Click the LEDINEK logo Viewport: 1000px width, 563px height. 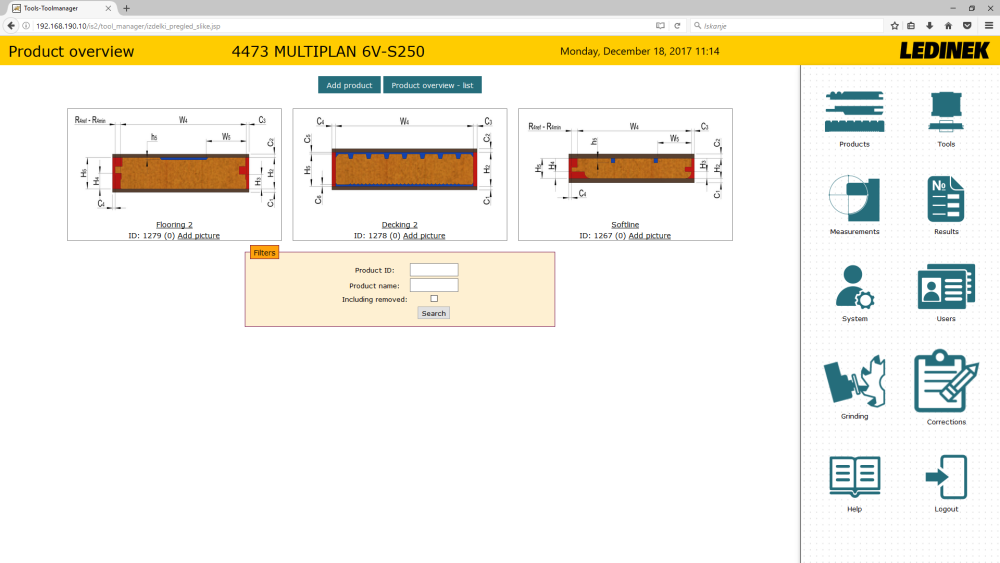tap(945, 50)
